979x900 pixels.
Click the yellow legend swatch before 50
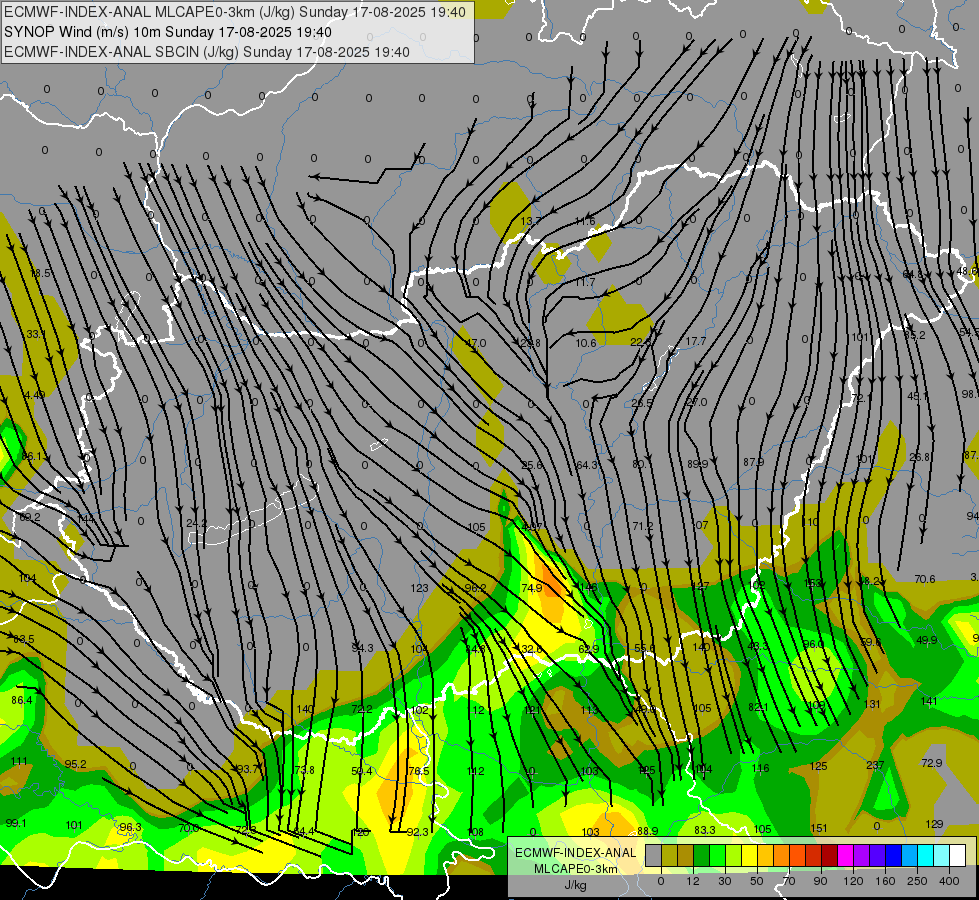749,855
